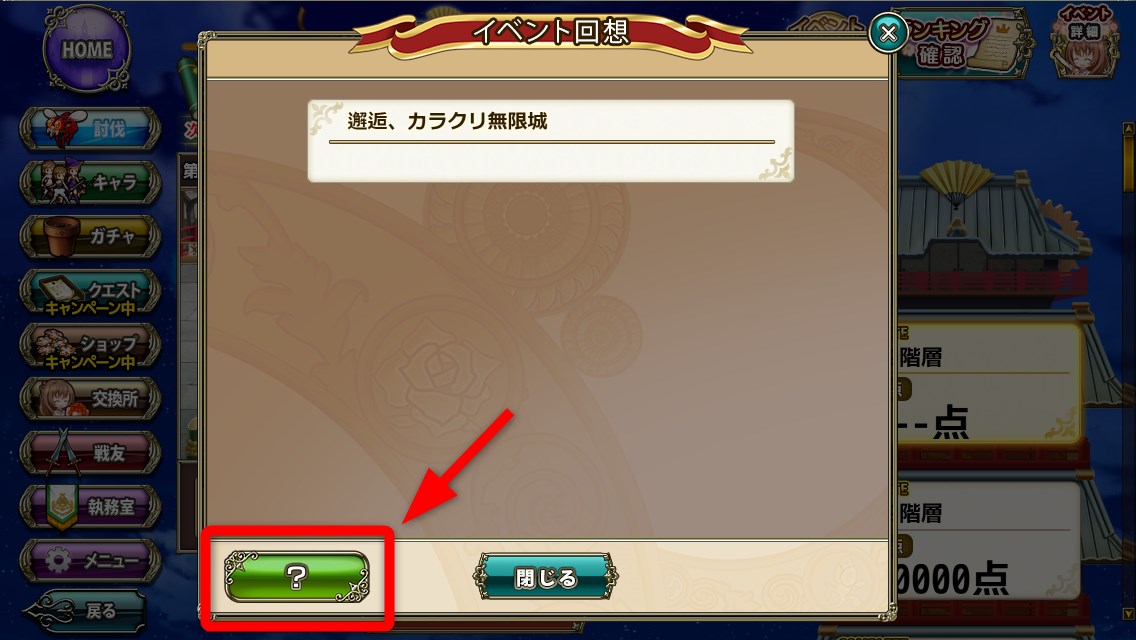Open the メニュー gear menu

tap(90, 560)
